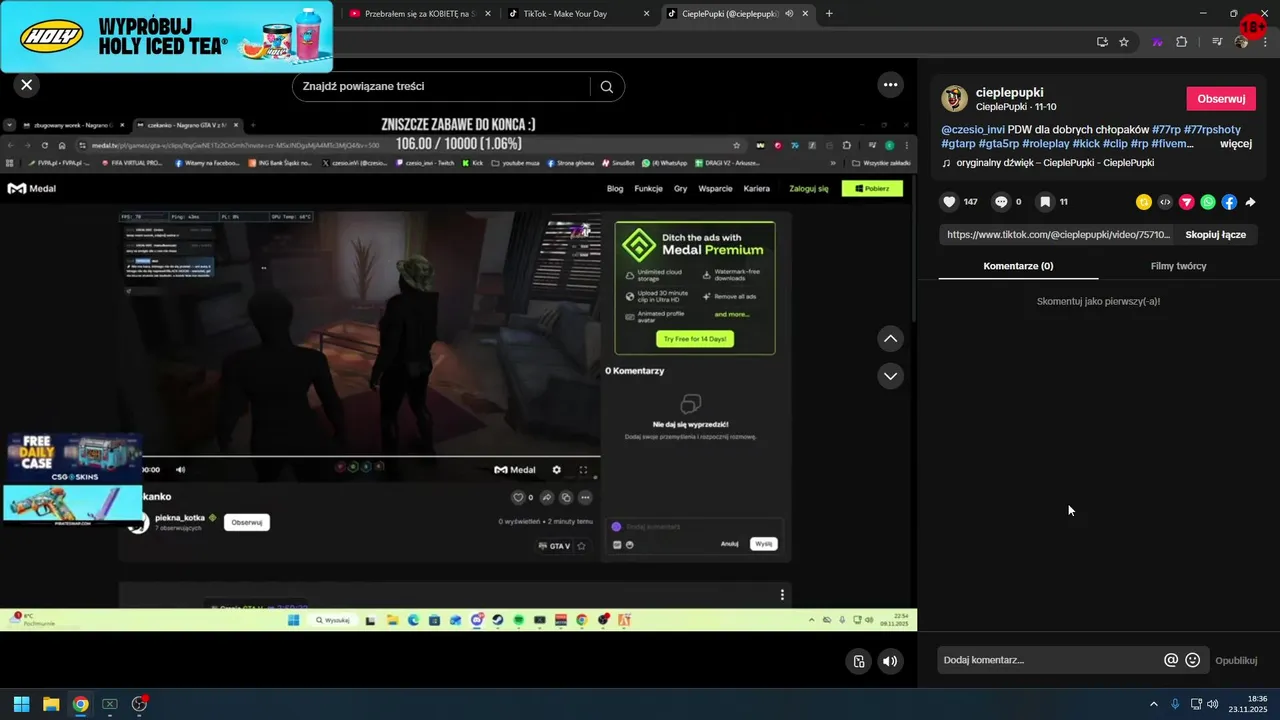Open File Explorer from taskbar
The height and width of the screenshot is (720, 1280).
click(x=51, y=704)
